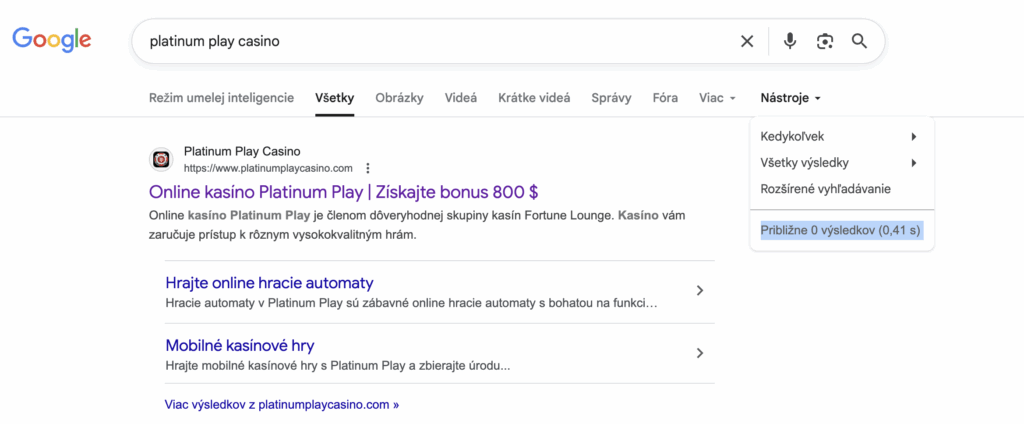This screenshot has height=424, width=1024.
Task: Click Platinum Play Casino site favicon
Action: (161, 159)
